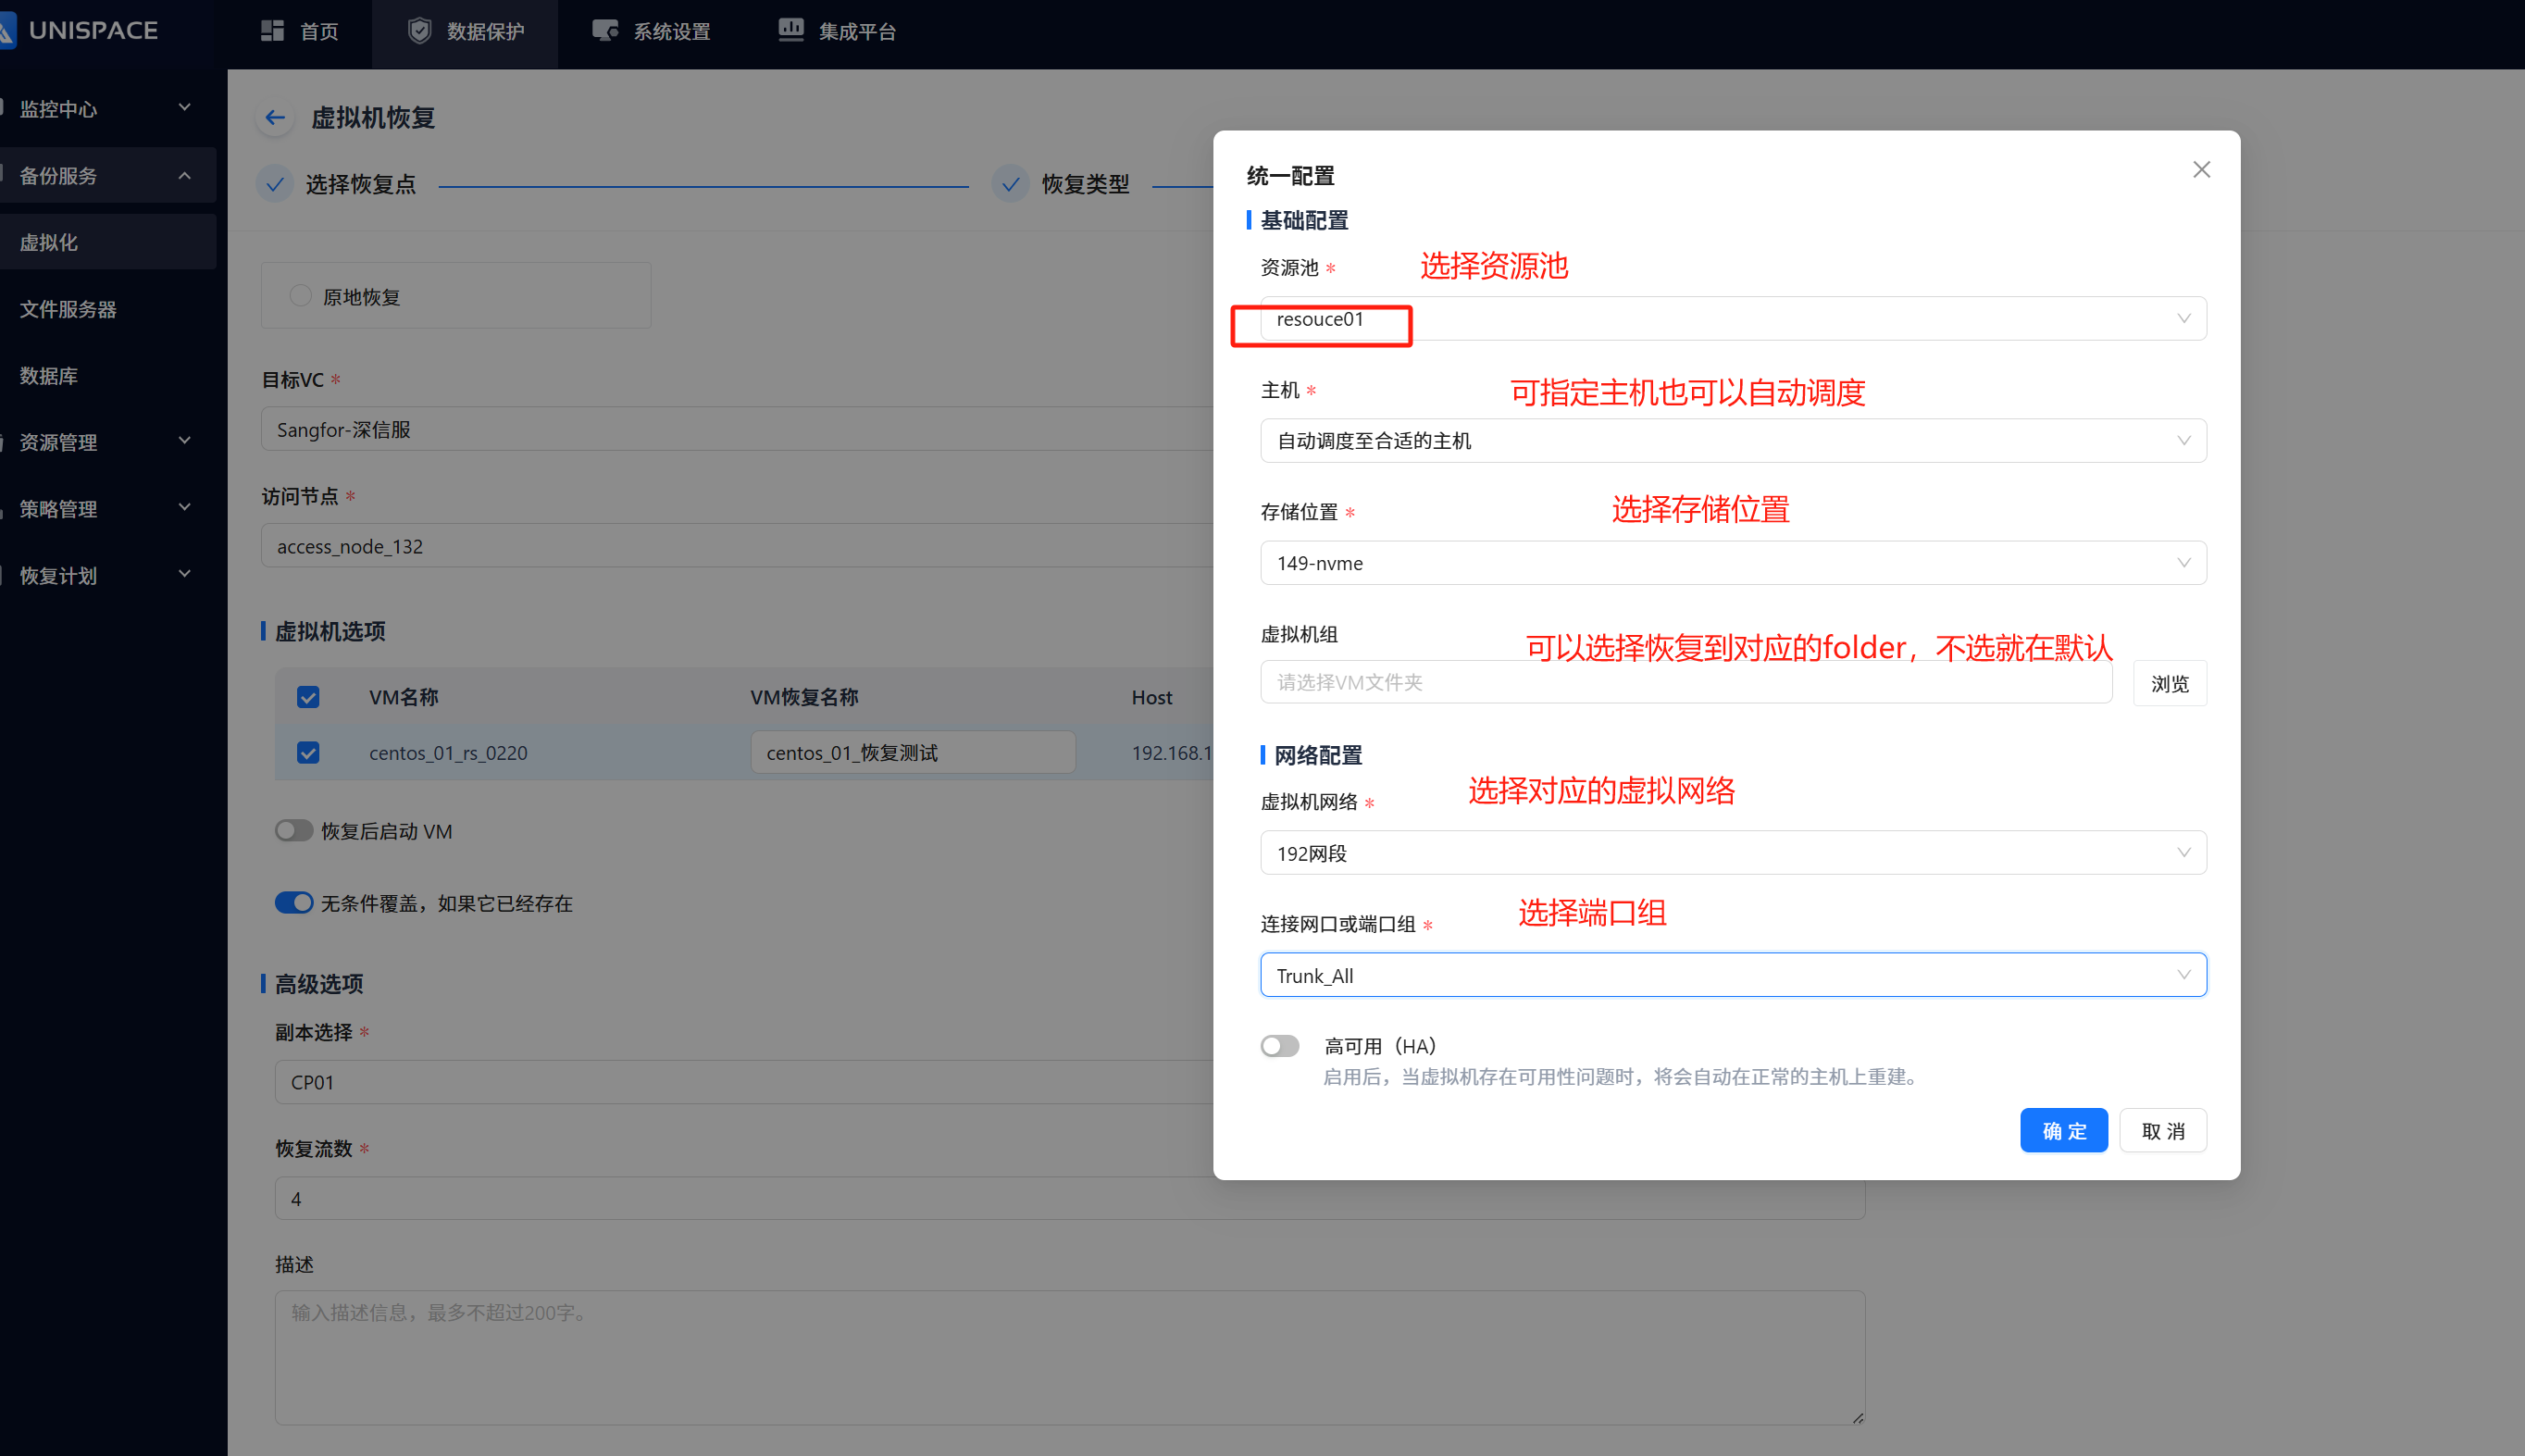Click the 浏览 button for 虚拟机组

(x=2169, y=684)
